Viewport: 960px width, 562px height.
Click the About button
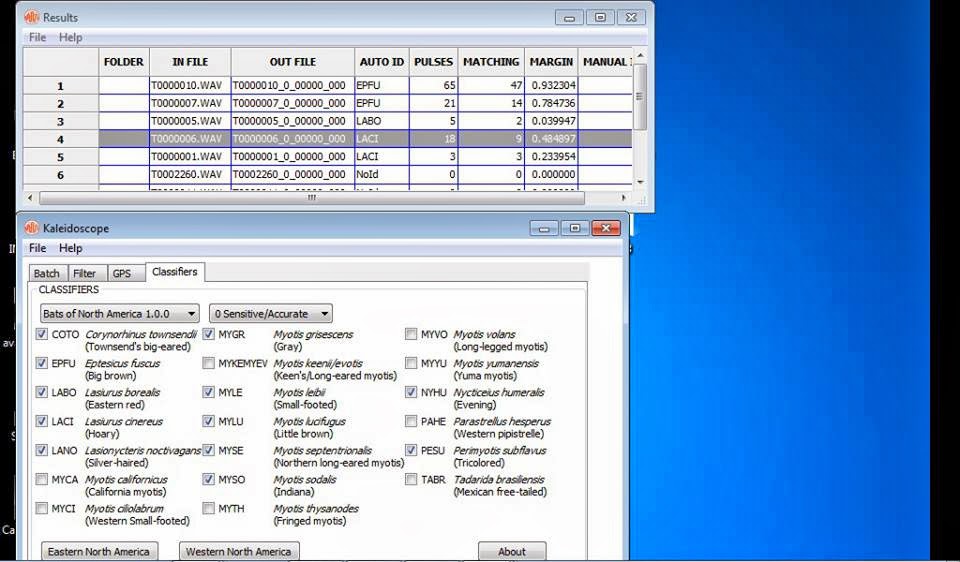point(512,551)
